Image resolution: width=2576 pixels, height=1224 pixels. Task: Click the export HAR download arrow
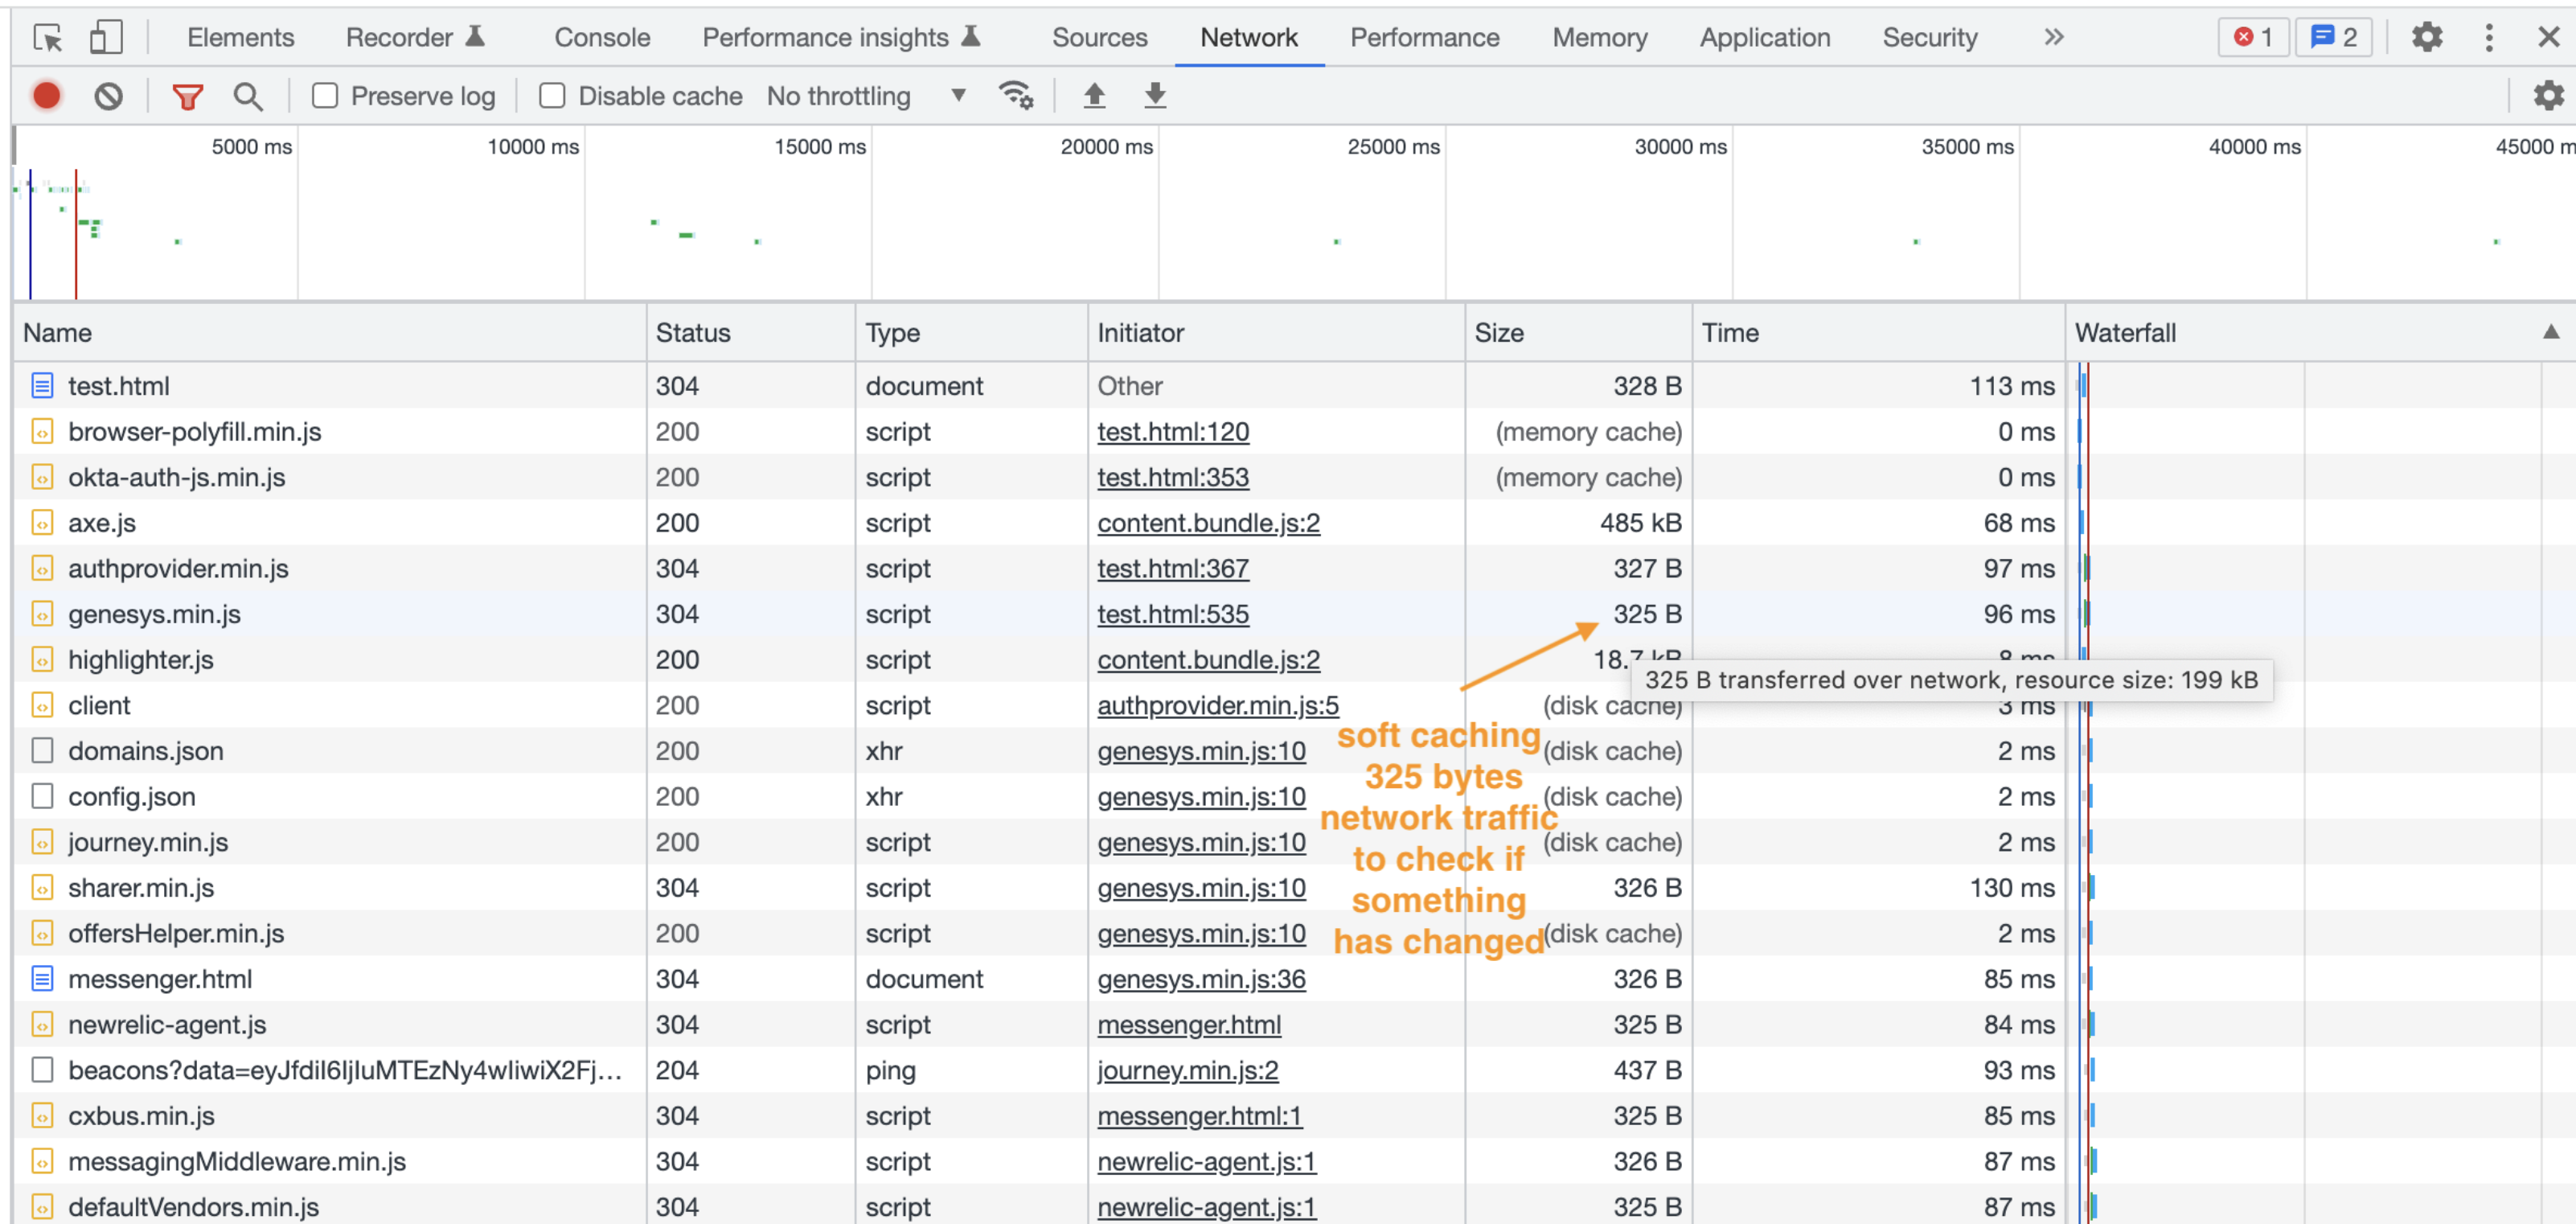(x=1155, y=96)
